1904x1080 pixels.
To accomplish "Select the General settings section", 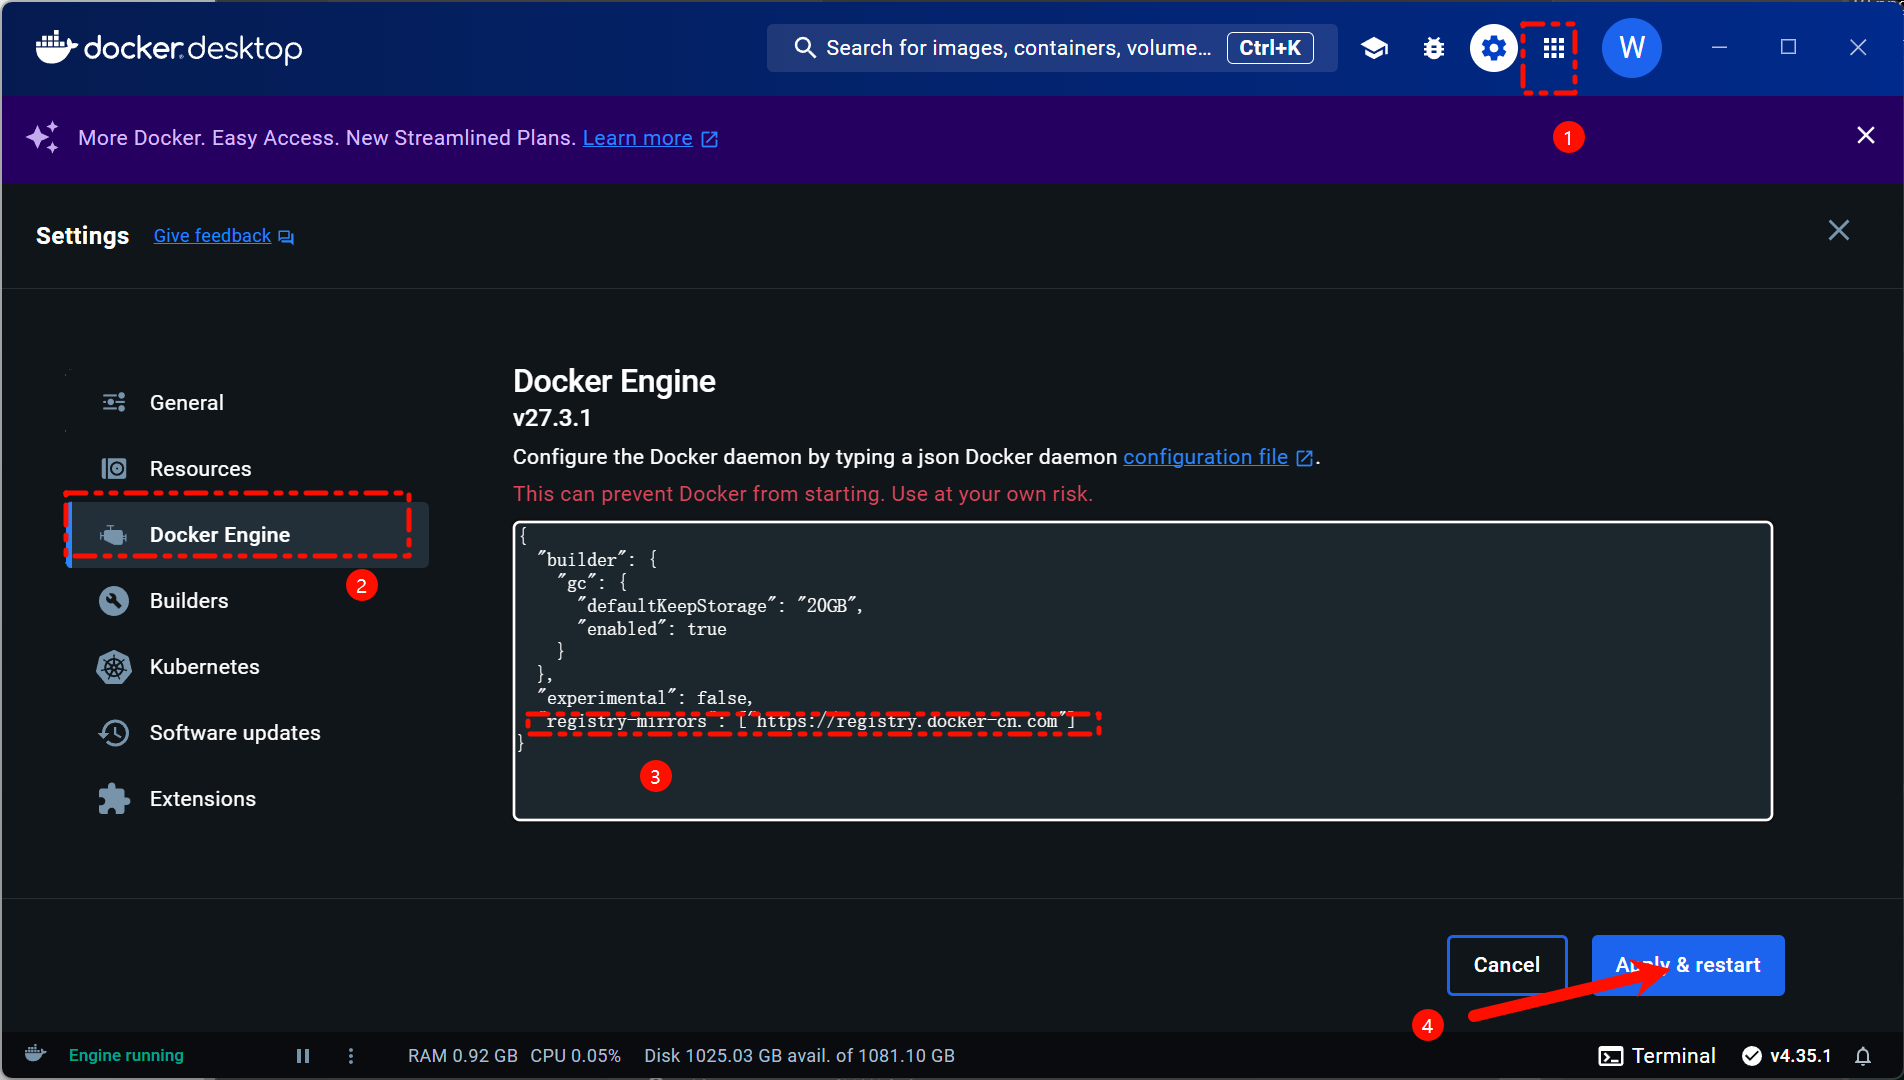I will click(248, 403).
